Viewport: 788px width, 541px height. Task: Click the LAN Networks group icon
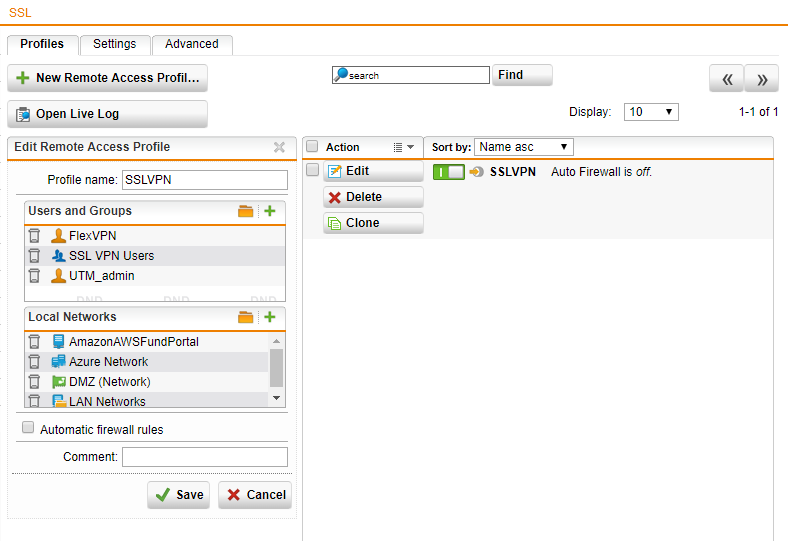coord(59,401)
